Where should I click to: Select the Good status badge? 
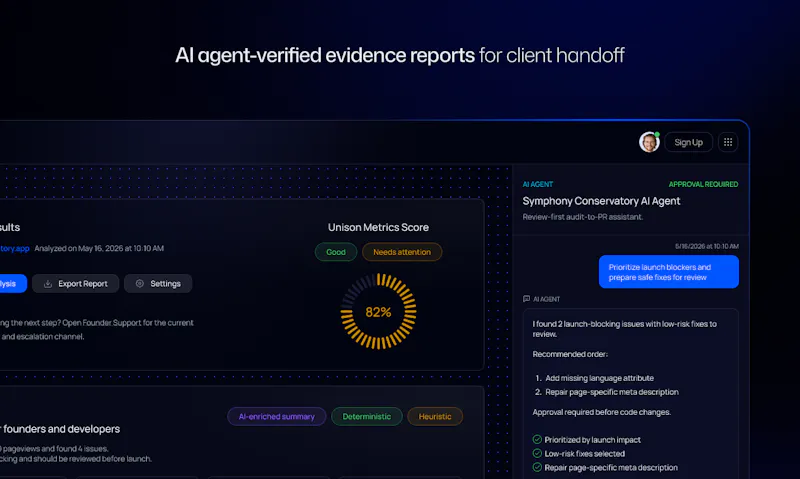pos(336,252)
